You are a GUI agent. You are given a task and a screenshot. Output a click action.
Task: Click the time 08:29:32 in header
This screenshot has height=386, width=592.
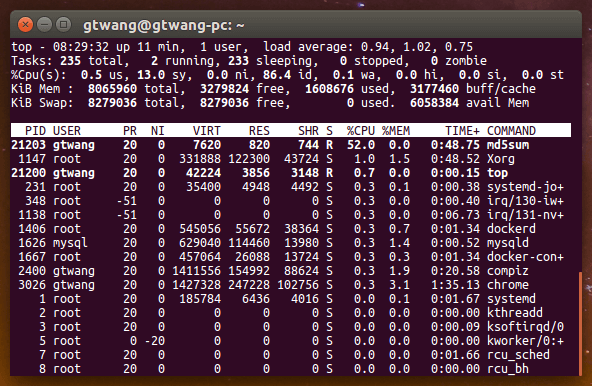tap(81, 47)
